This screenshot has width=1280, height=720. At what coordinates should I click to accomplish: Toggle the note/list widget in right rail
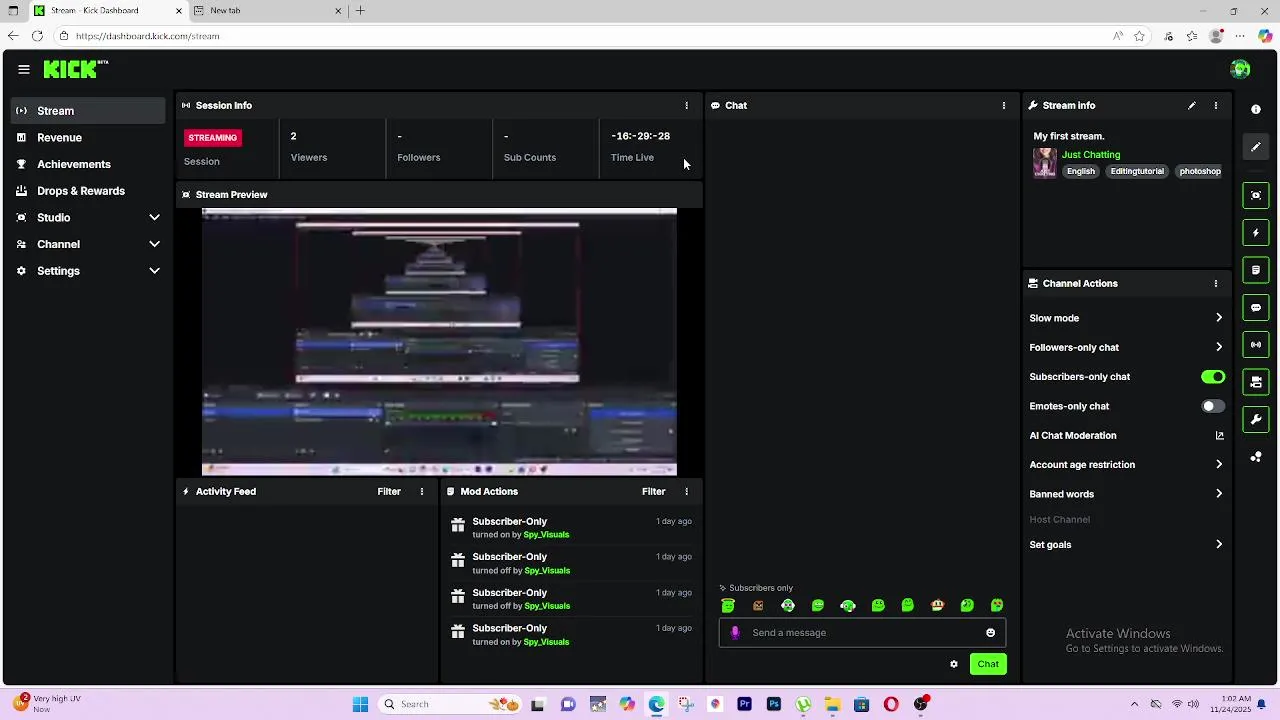[x=1256, y=270]
